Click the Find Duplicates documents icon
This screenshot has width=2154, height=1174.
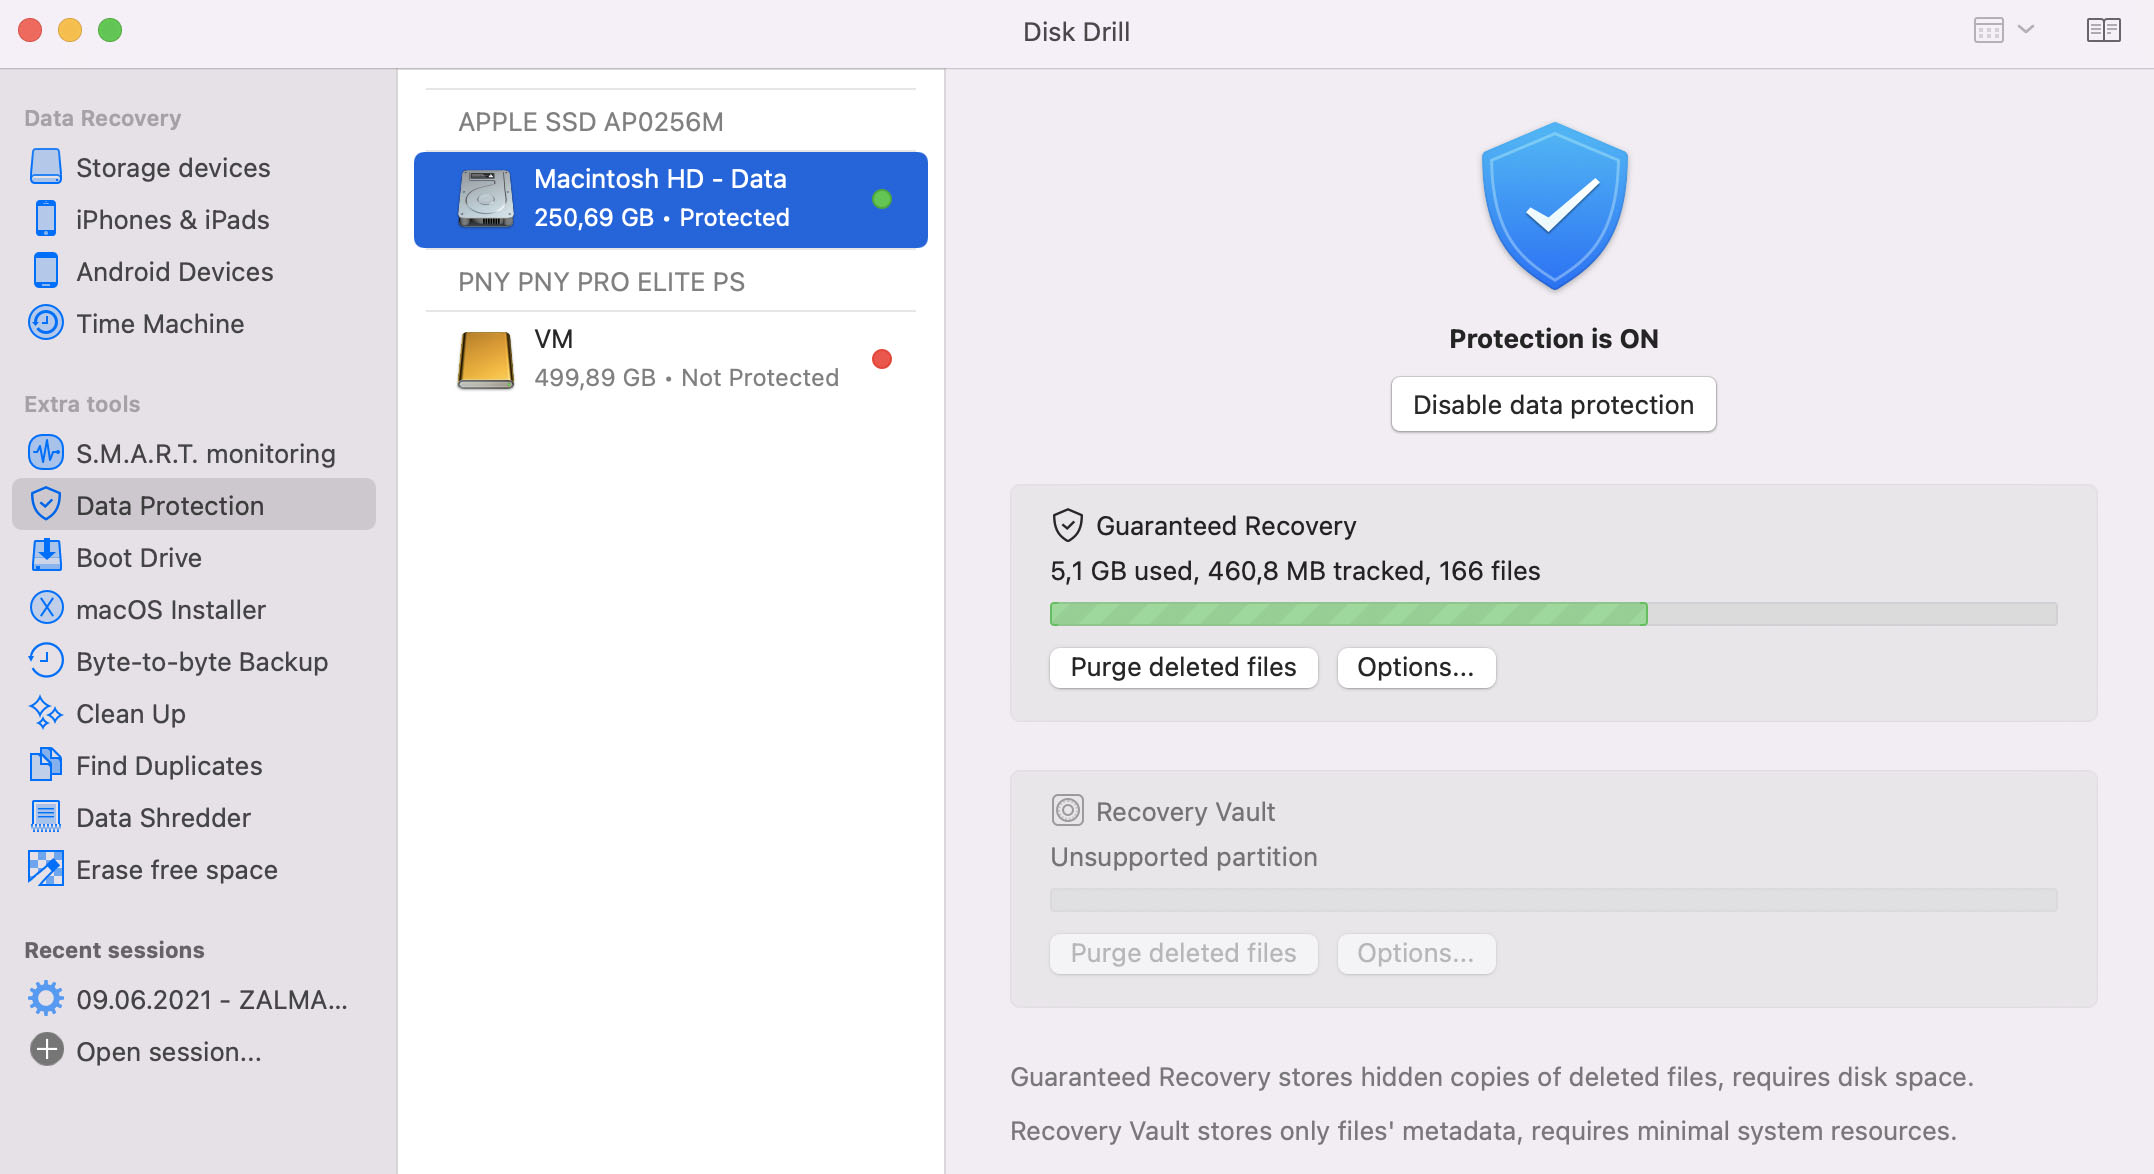tap(46, 765)
